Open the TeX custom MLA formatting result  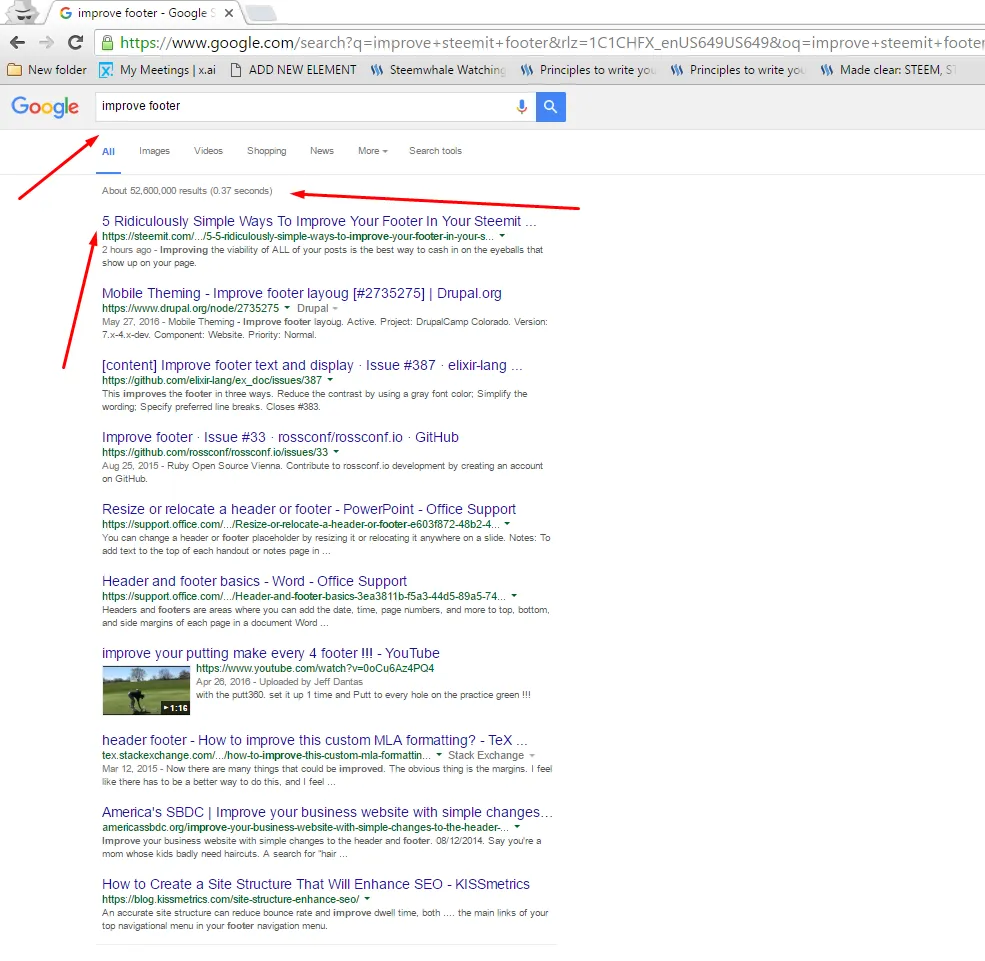tap(315, 740)
